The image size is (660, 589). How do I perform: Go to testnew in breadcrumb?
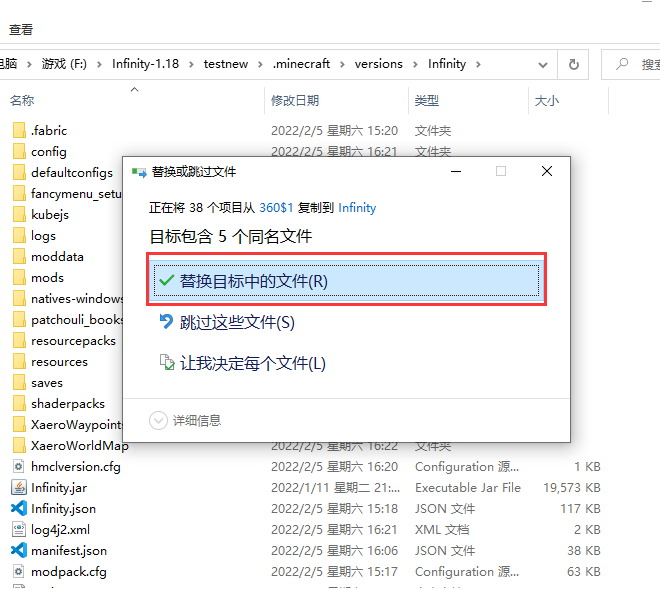[x=226, y=64]
